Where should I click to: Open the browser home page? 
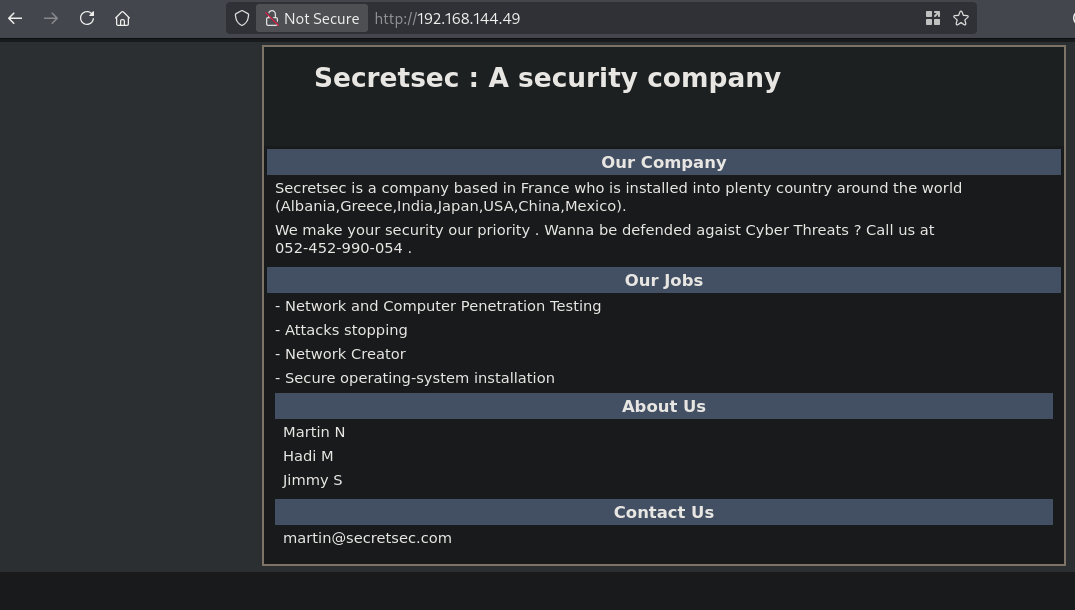(122, 19)
